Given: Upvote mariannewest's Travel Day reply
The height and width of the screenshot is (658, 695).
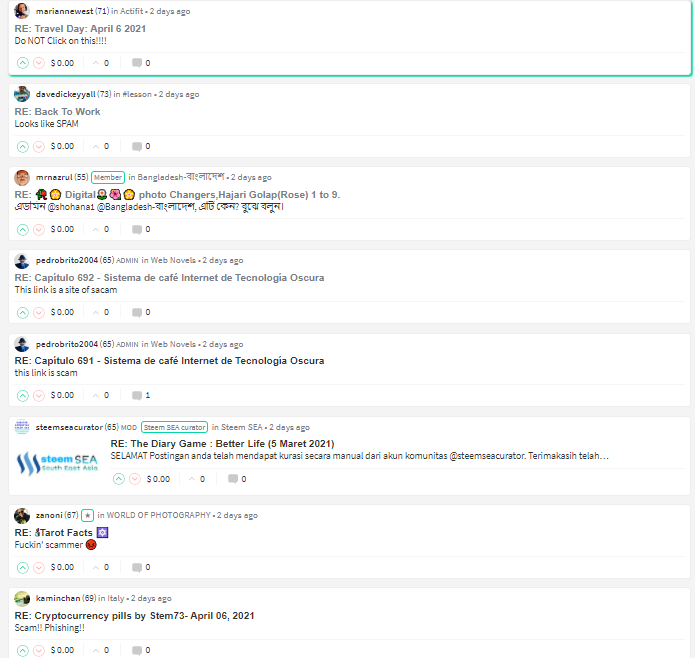Looking at the screenshot, I should (x=23, y=63).
